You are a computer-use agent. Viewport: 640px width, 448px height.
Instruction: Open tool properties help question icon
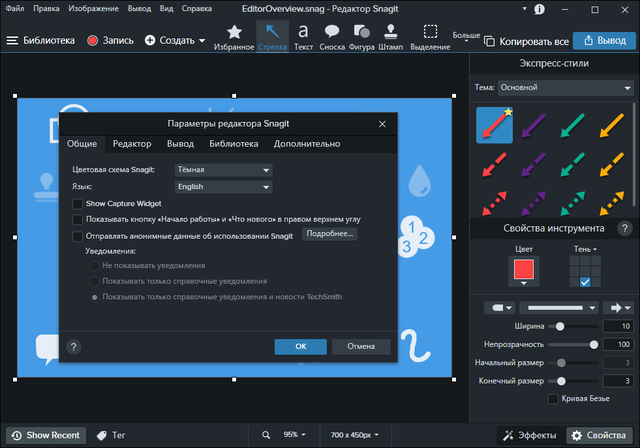click(624, 228)
